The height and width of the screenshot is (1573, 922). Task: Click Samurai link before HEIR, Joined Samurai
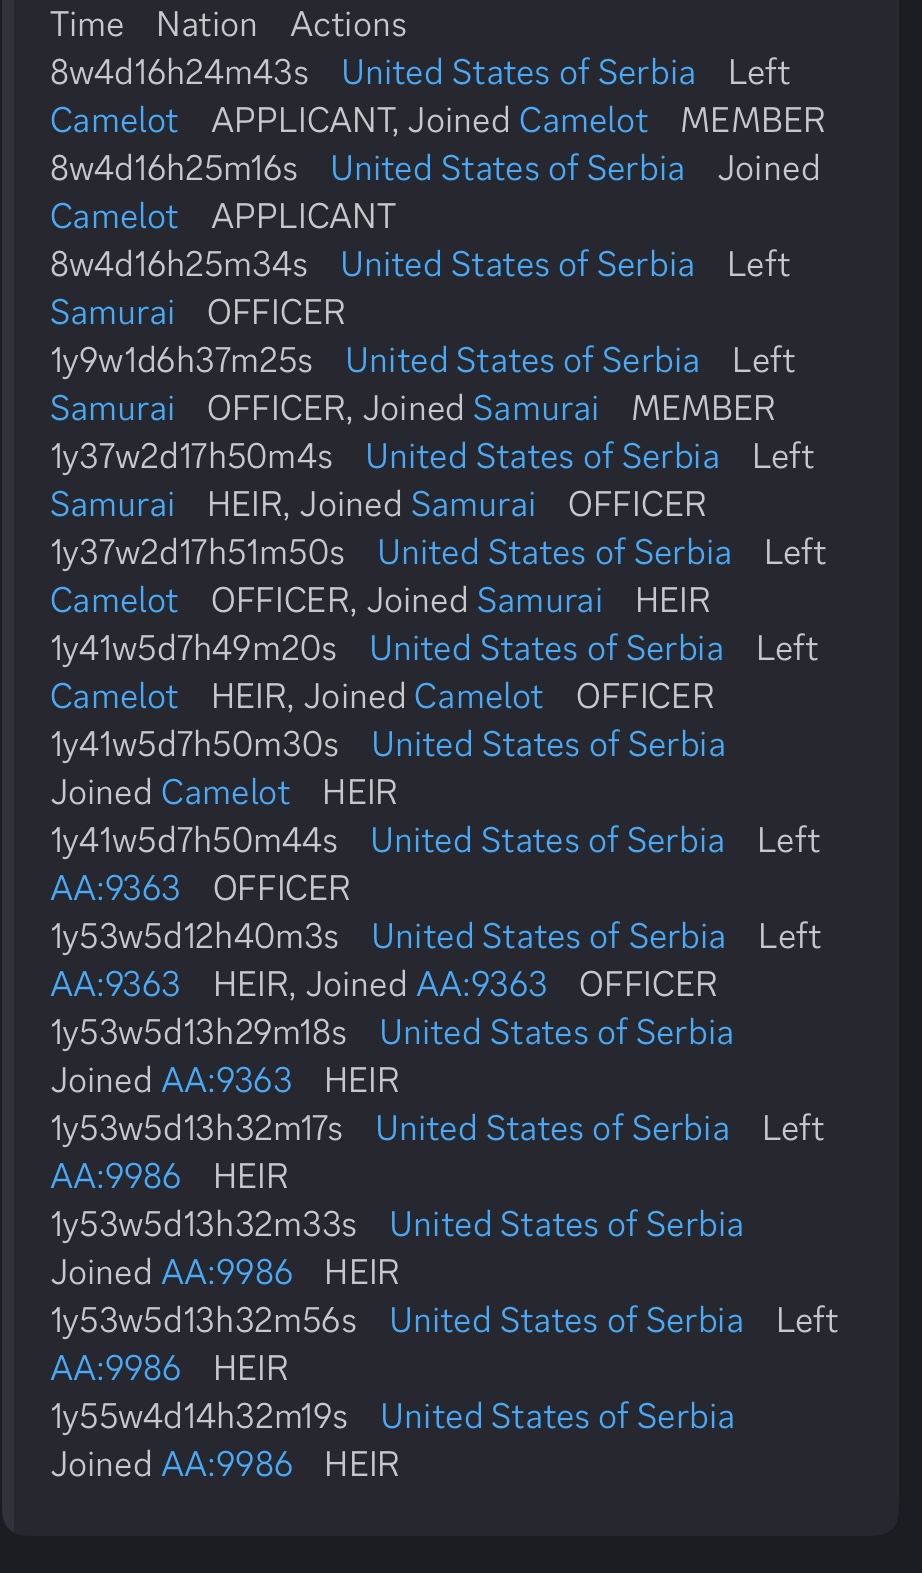tap(112, 505)
